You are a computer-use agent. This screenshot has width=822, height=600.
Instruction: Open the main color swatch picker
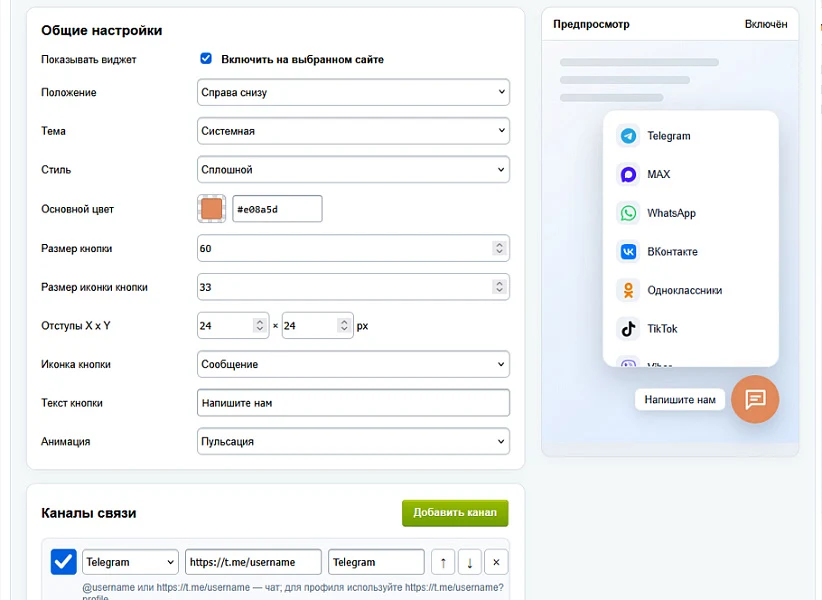point(212,209)
